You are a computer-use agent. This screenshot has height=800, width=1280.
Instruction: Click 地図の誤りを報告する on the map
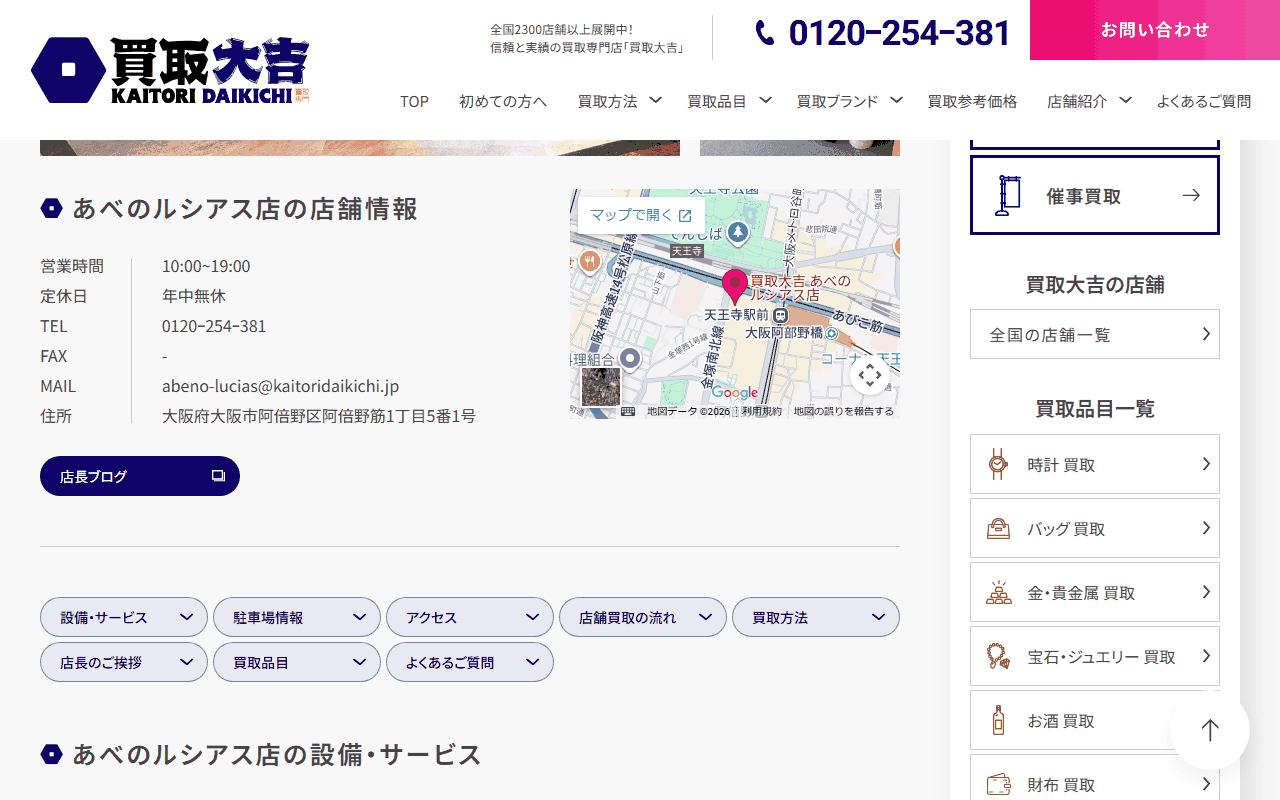tap(844, 411)
